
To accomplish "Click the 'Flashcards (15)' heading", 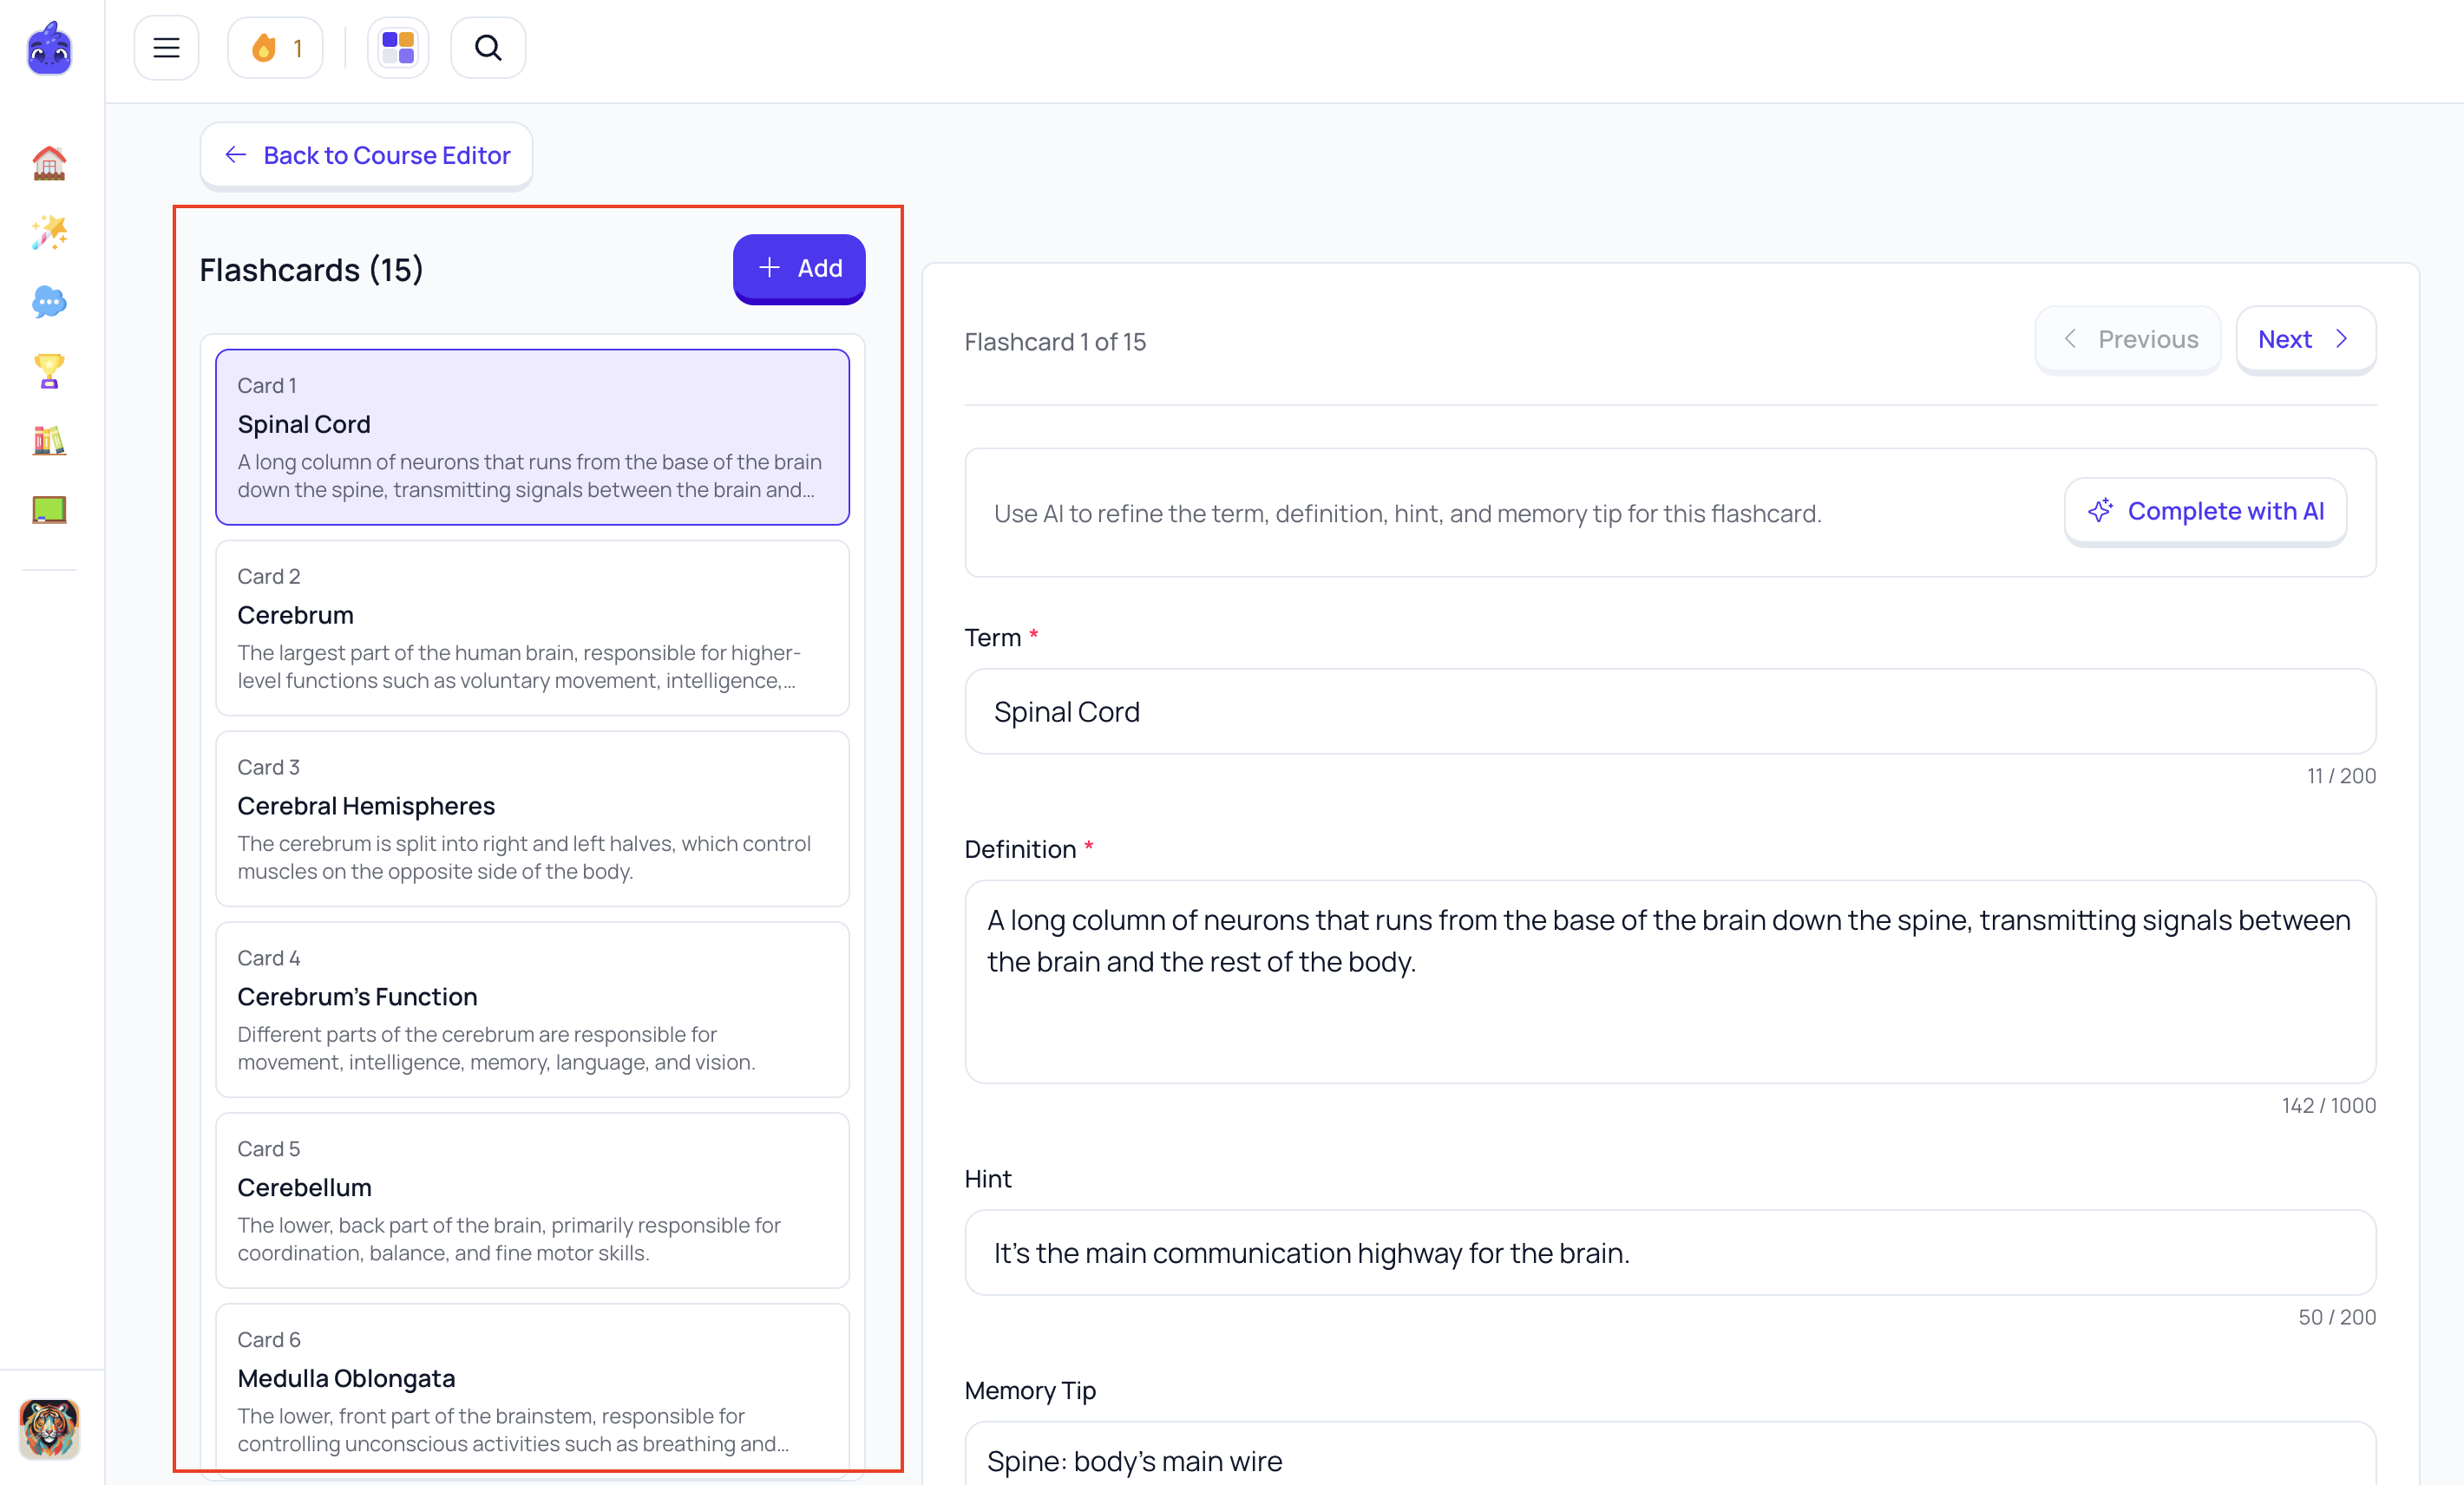I will click(x=311, y=270).
